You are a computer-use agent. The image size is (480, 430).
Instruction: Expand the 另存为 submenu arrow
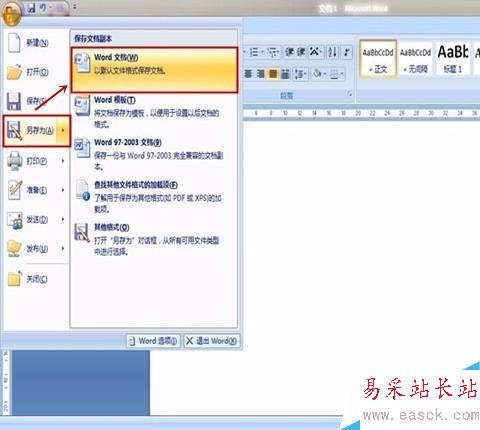(x=63, y=131)
